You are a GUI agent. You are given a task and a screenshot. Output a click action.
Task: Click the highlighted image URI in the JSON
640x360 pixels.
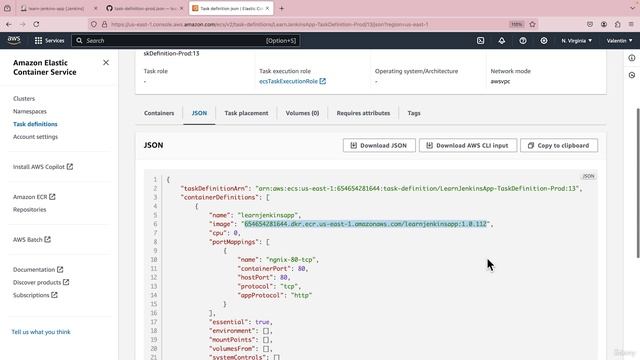point(365,224)
